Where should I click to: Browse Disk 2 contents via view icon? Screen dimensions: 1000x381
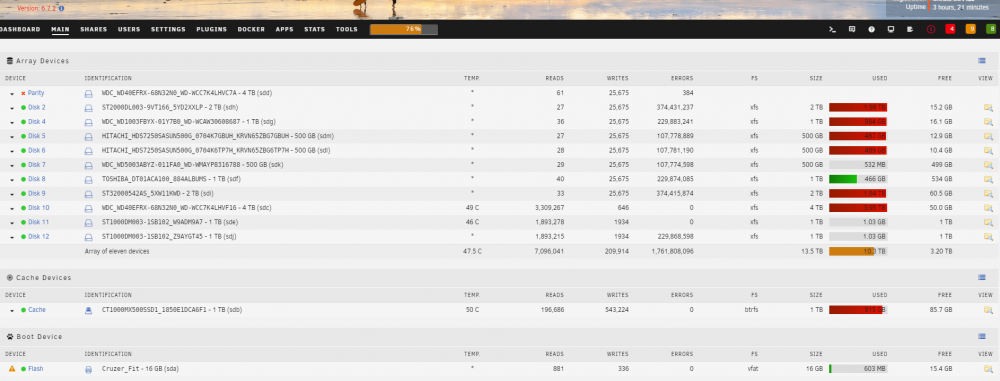(x=988, y=107)
